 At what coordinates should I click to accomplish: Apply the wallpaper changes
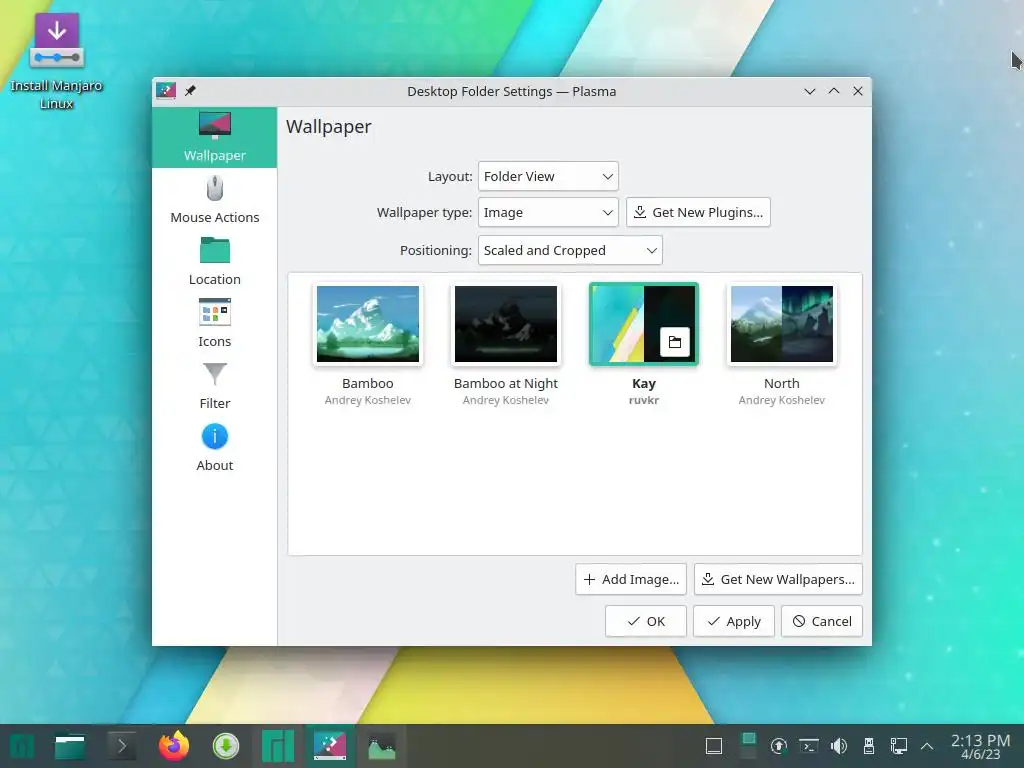click(x=734, y=621)
